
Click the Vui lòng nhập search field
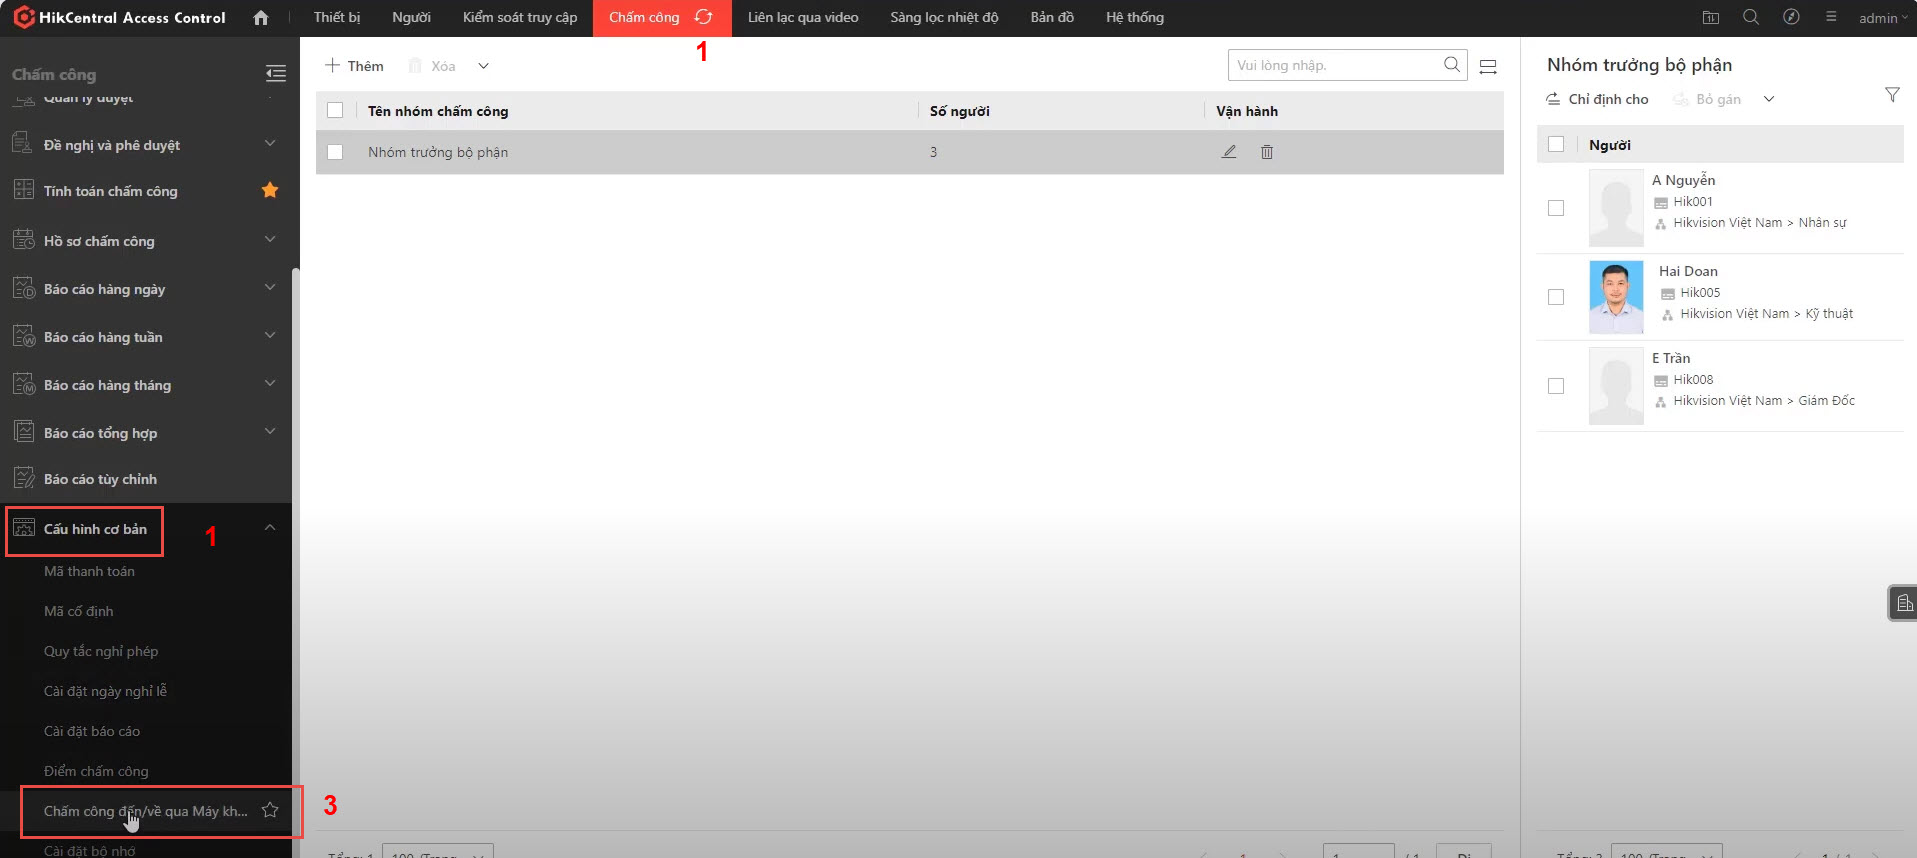(x=1332, y=65)
